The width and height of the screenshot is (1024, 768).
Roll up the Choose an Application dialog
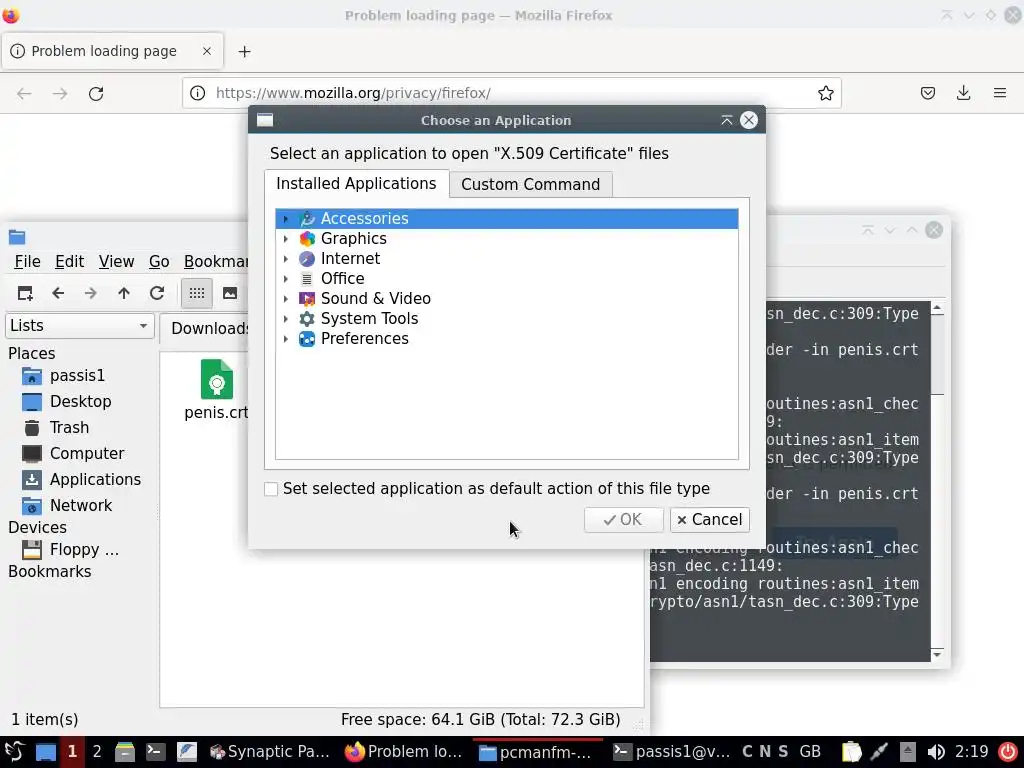click(726, 120)
